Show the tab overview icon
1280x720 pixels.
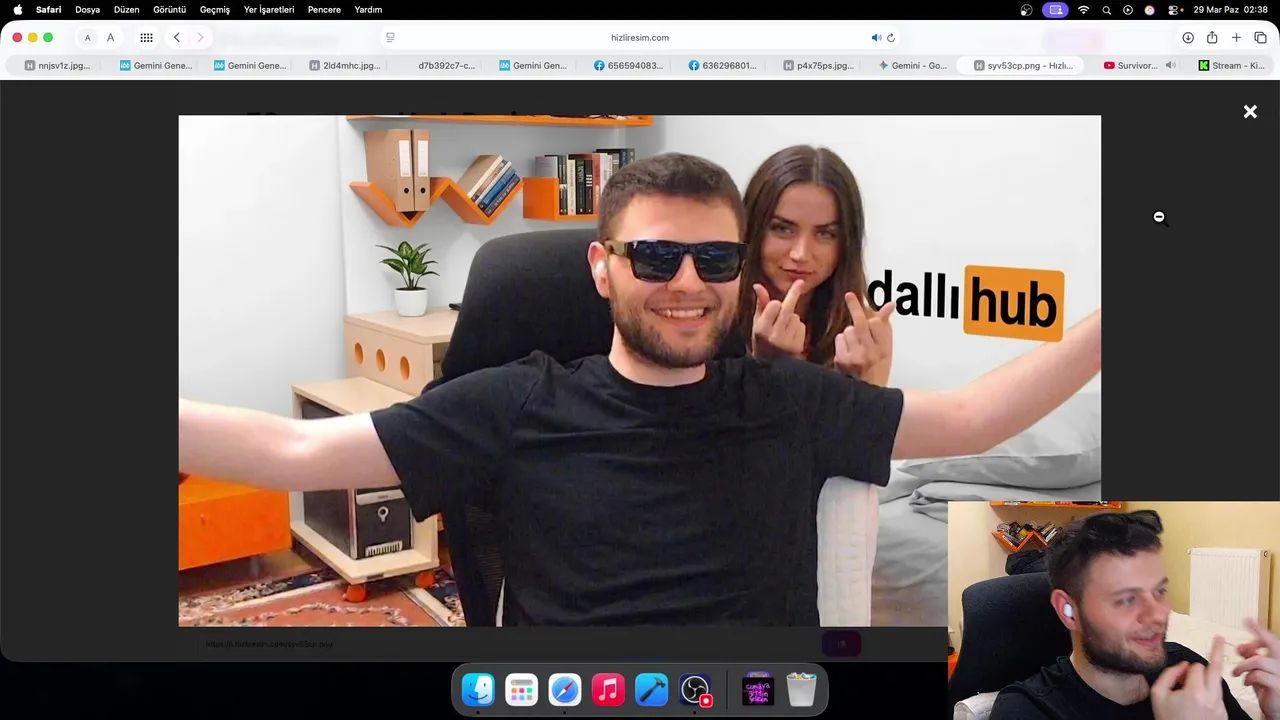[1260, 38]
